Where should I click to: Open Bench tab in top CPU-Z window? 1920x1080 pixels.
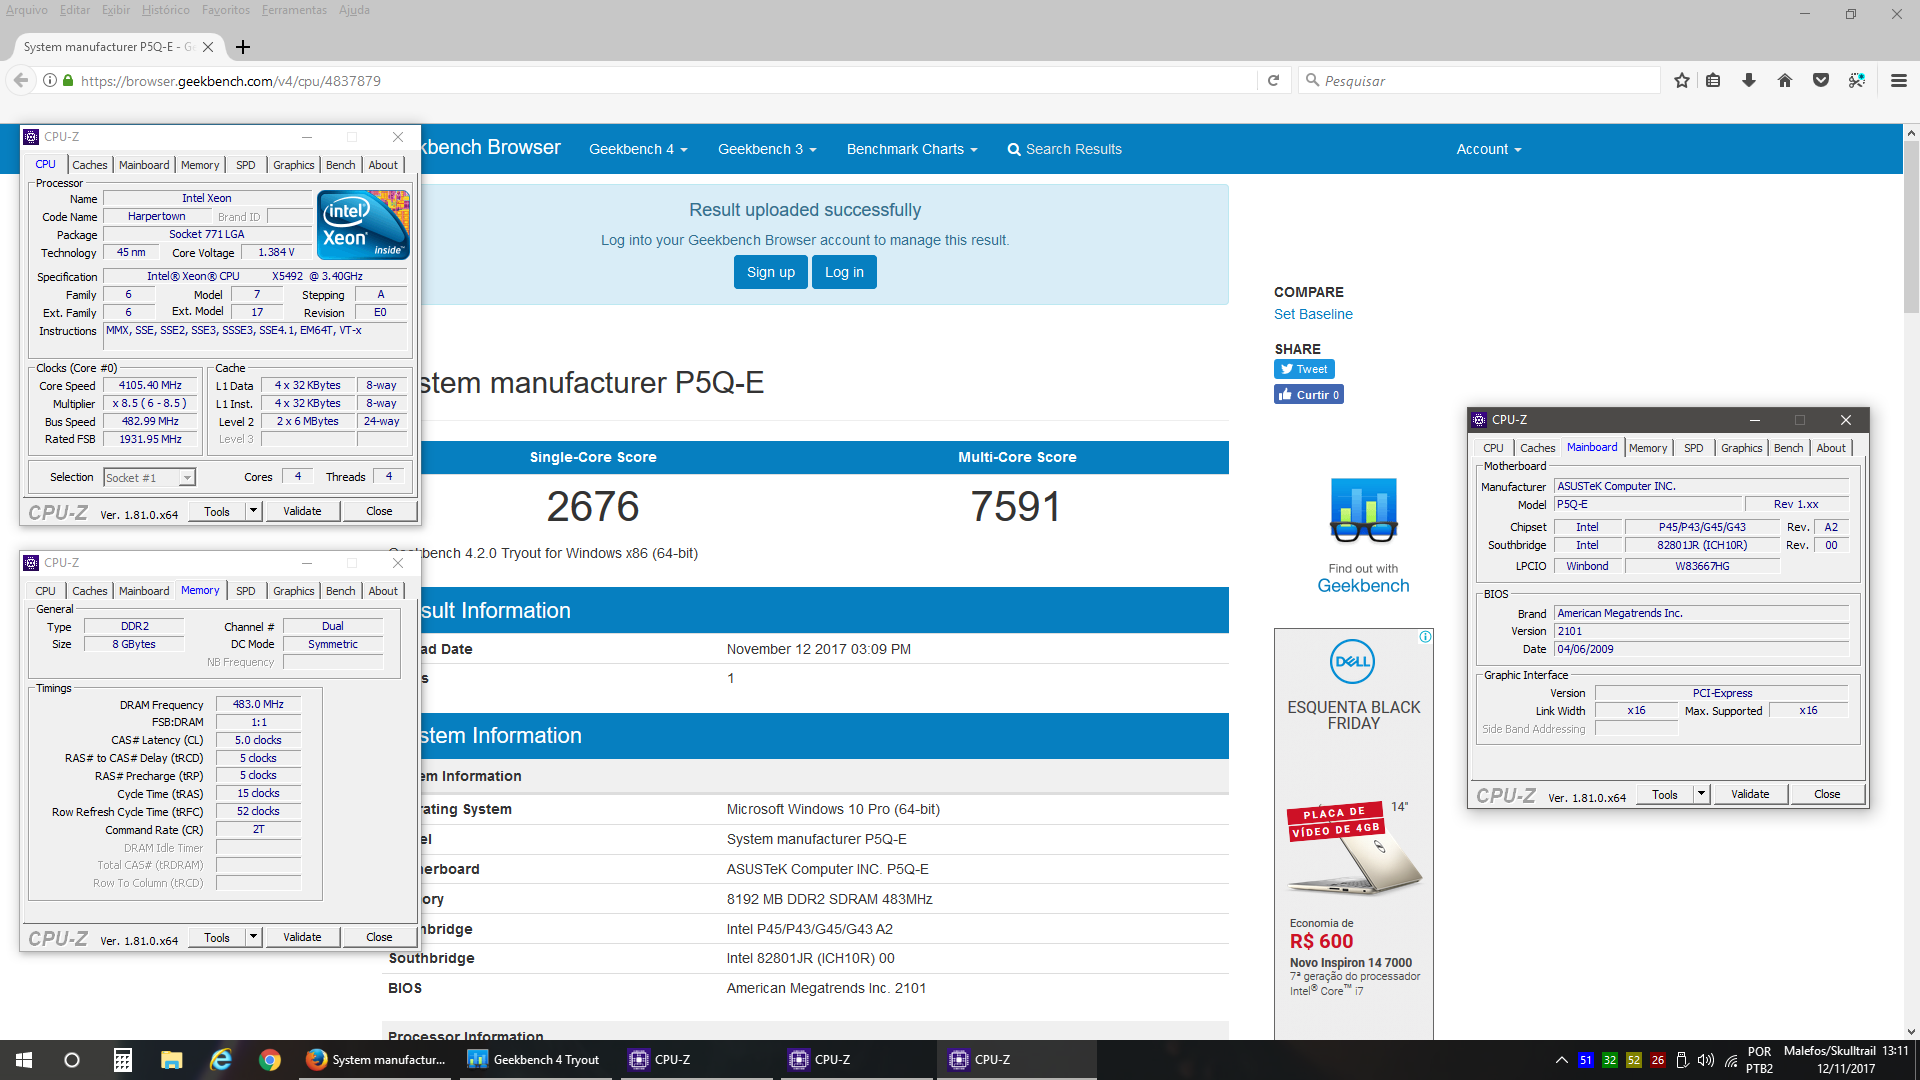tap(341, 165)
